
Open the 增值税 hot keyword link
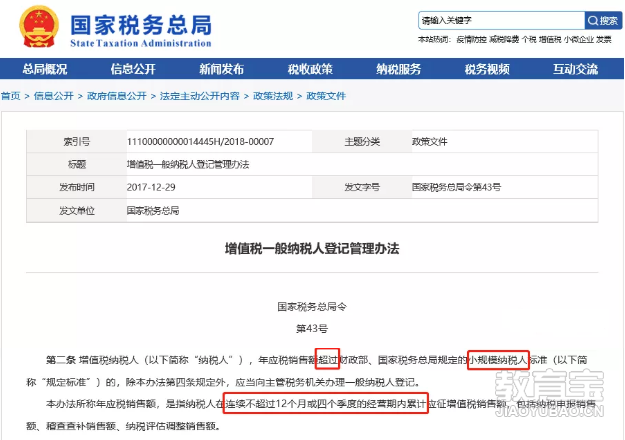[550, 39]
